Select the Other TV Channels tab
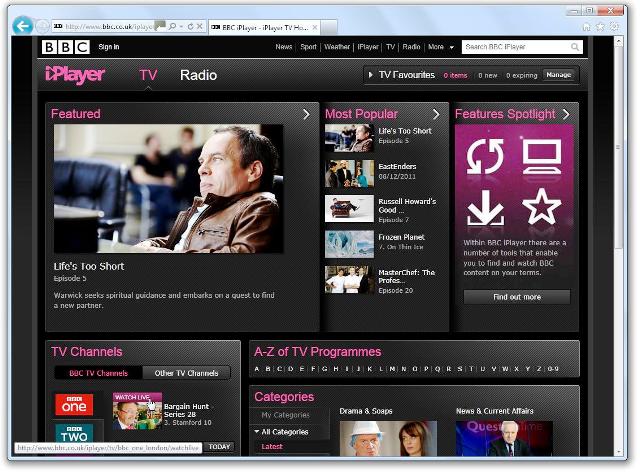Viewport: 640px width, 472px height. (x=186, y=373)
